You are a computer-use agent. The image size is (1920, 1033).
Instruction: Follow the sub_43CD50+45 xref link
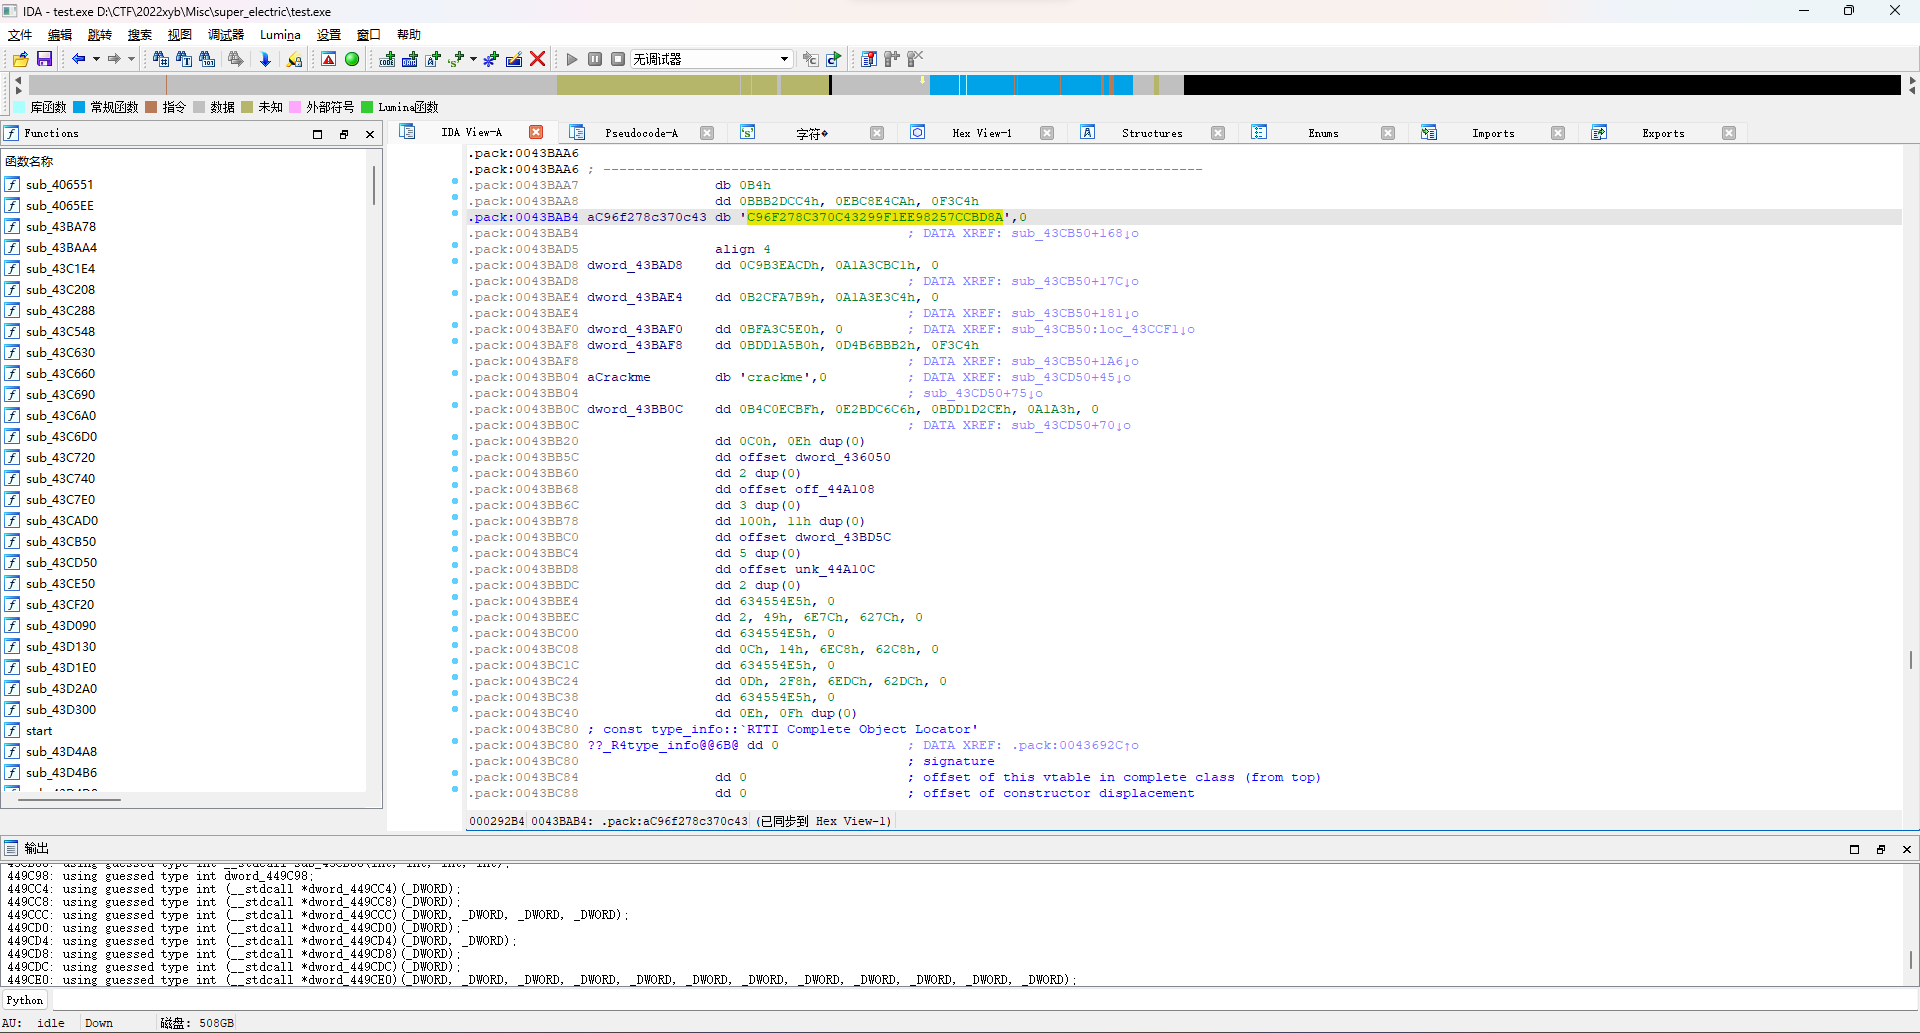point(1071,377)
